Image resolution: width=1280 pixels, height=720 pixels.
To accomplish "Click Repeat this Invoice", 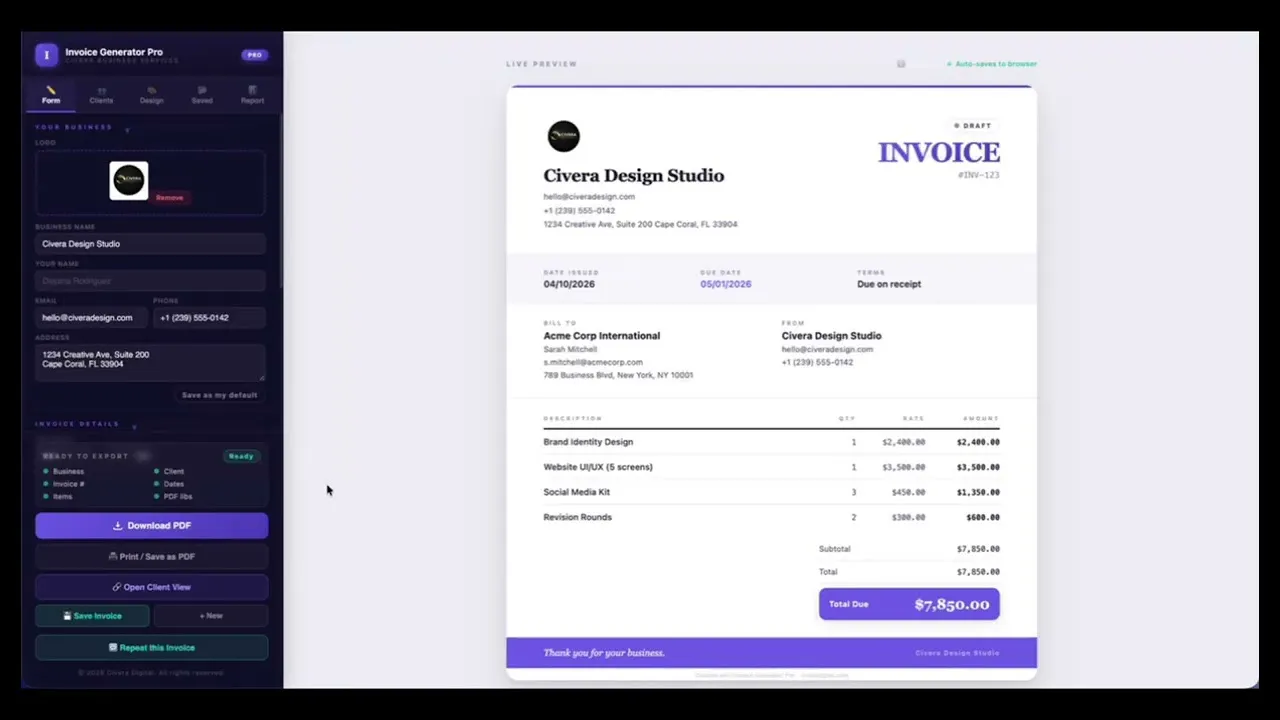I will point(152,648).
